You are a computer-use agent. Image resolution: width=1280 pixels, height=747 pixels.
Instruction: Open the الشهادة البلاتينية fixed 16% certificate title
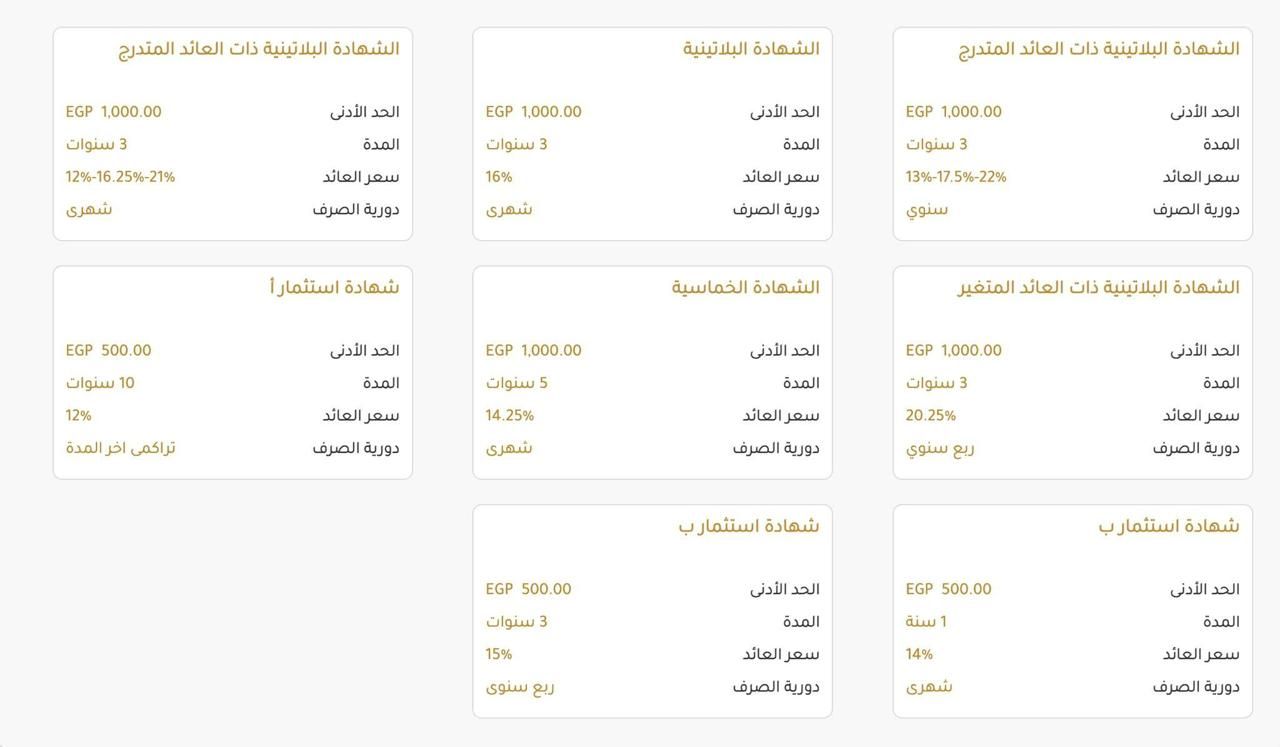[x=751, y=48]
